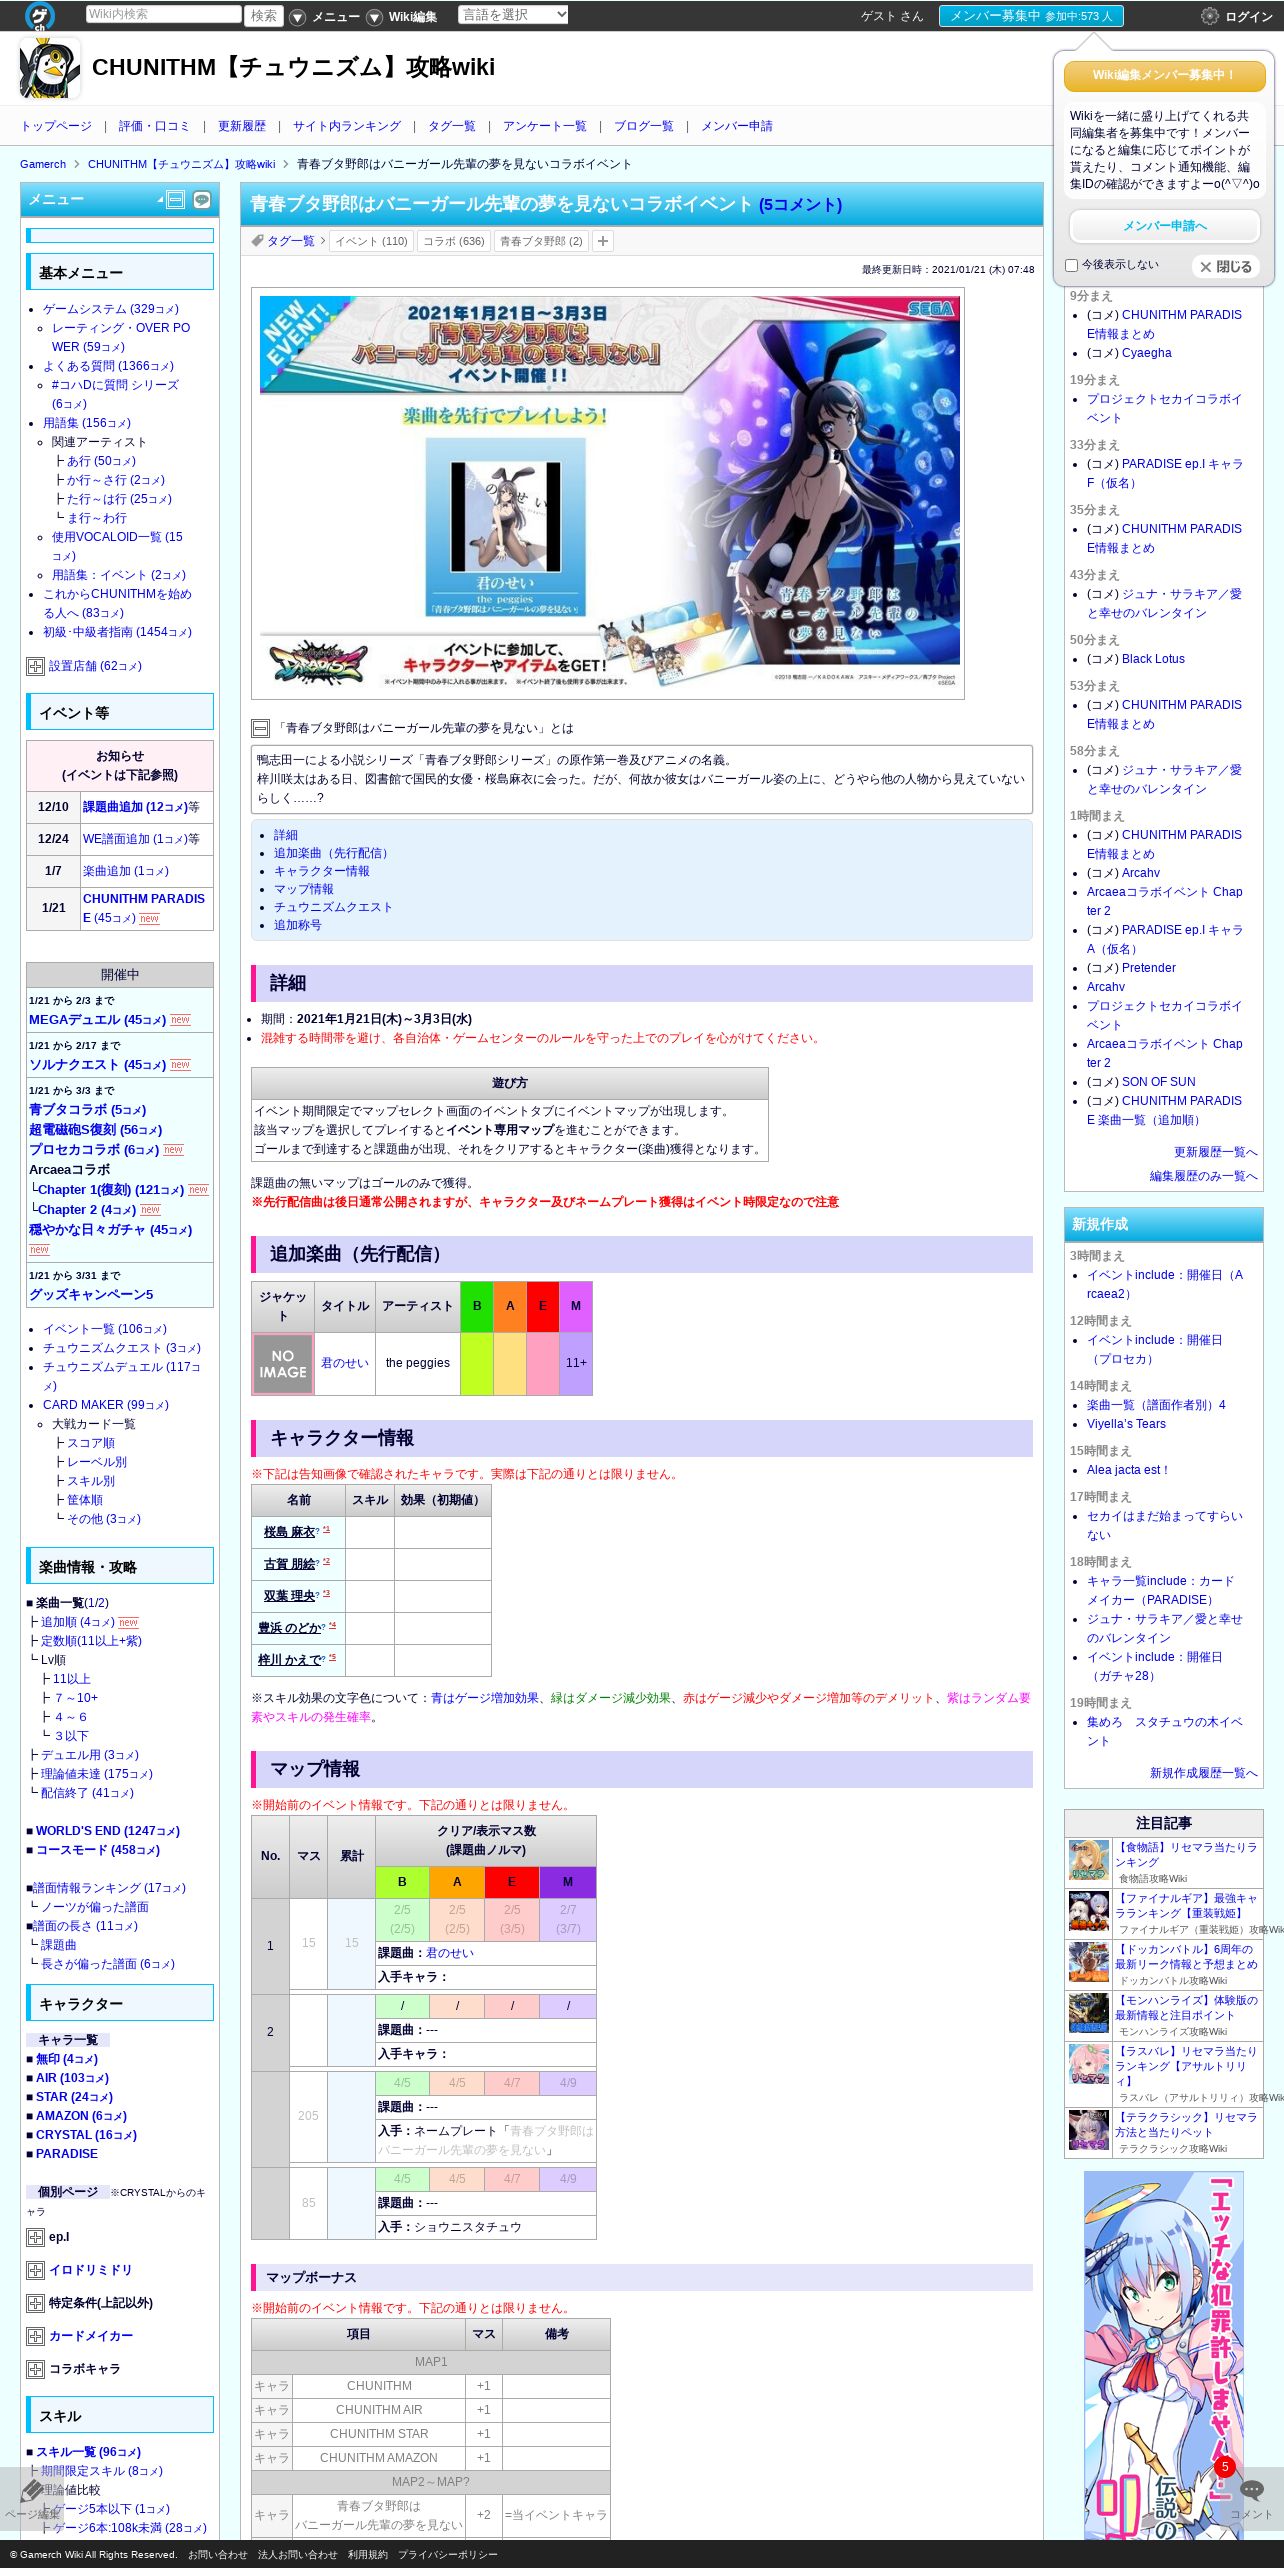Open the サイト内ランキング nav item

point(347,126)
